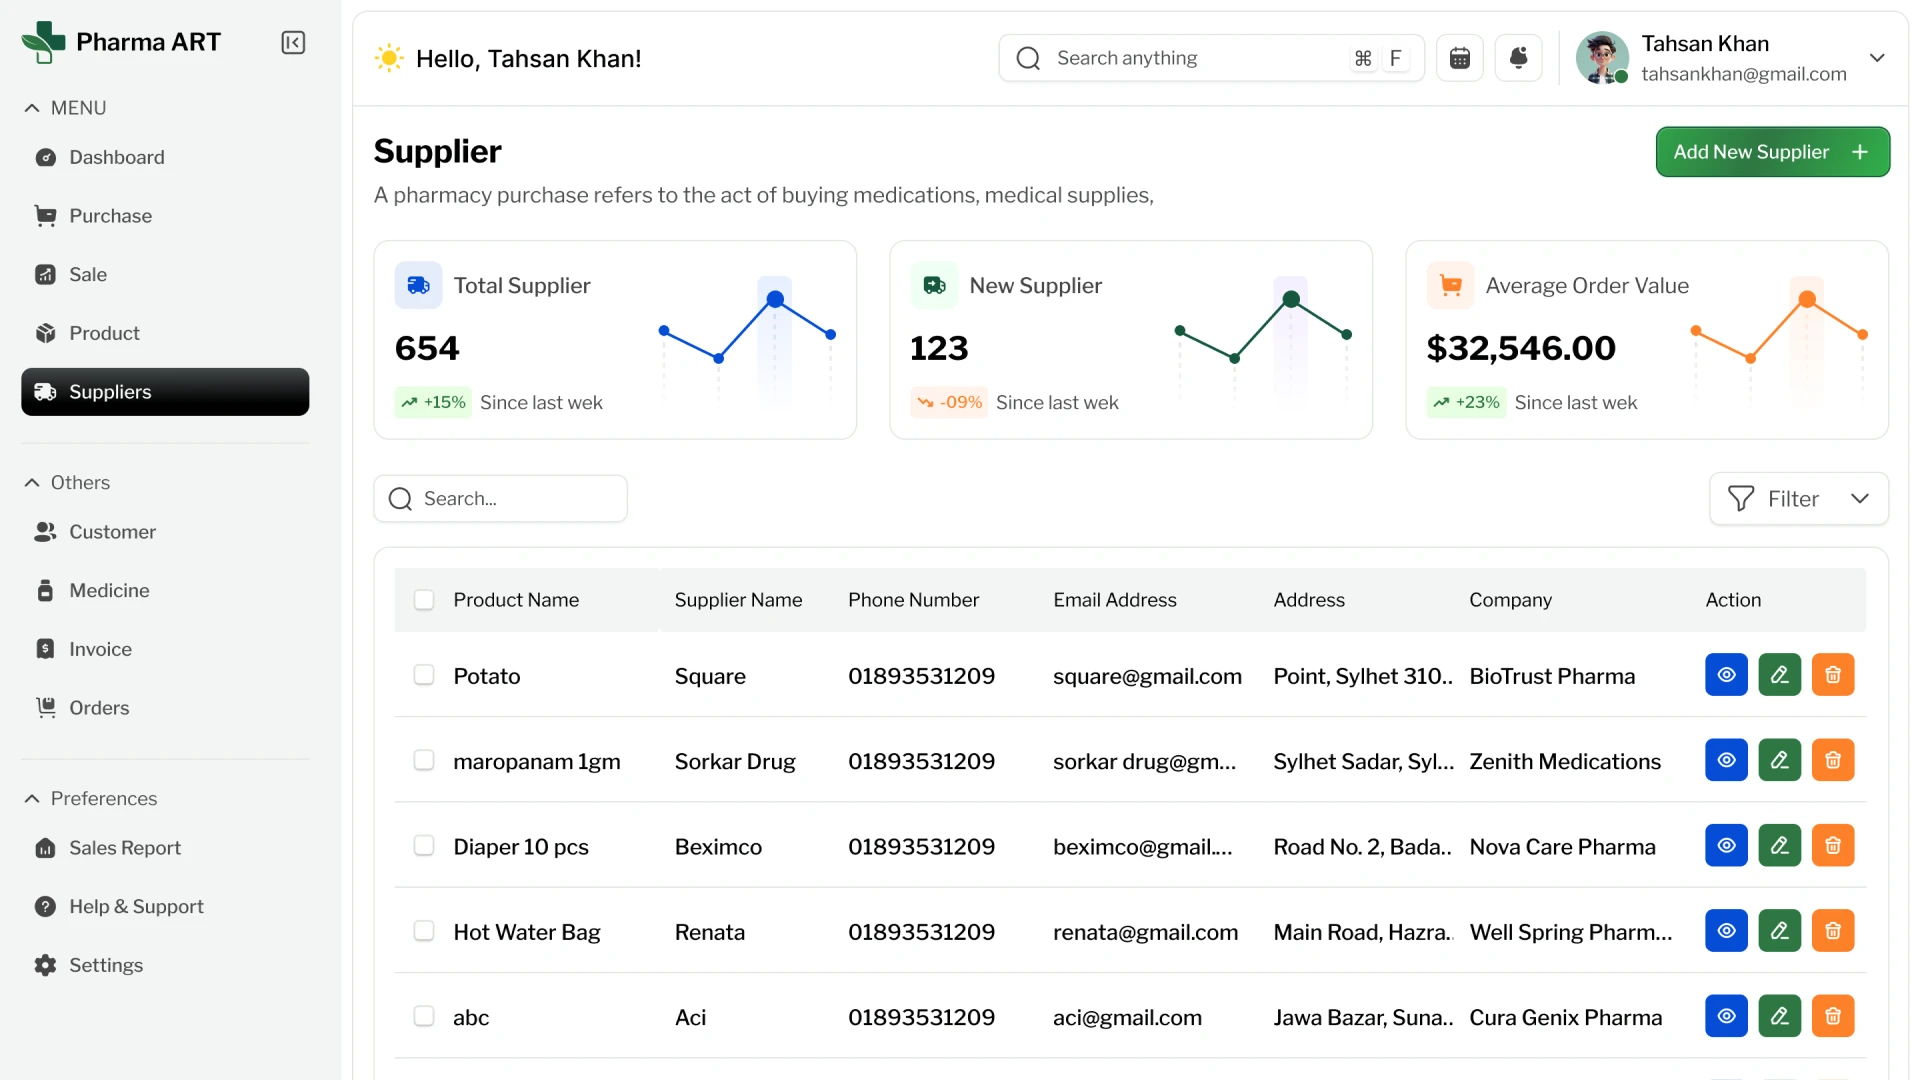Delete the Beximco supplier via trash icon

pos(1832,846)
